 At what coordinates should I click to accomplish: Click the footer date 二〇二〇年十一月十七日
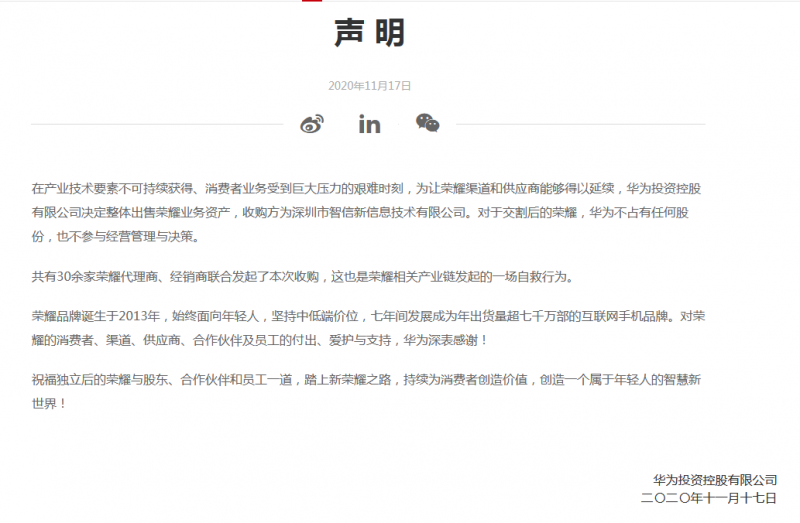tap(709, 498)
